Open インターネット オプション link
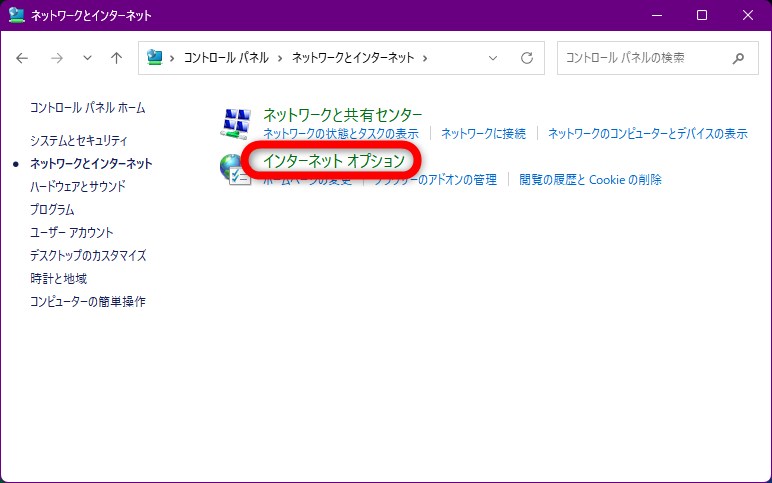This screenshot has height=483, width=772. (333, 160)
